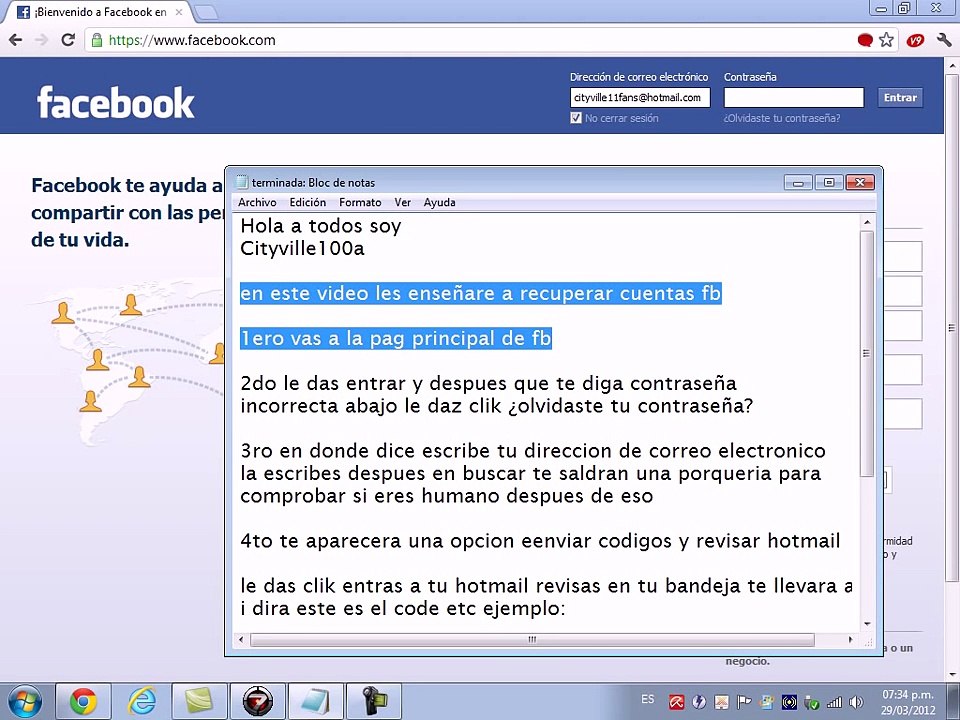Click ¿Olvidaste tu contraseña? link
The width and height of the screenshot is (960, 720).
coord(782,118)
